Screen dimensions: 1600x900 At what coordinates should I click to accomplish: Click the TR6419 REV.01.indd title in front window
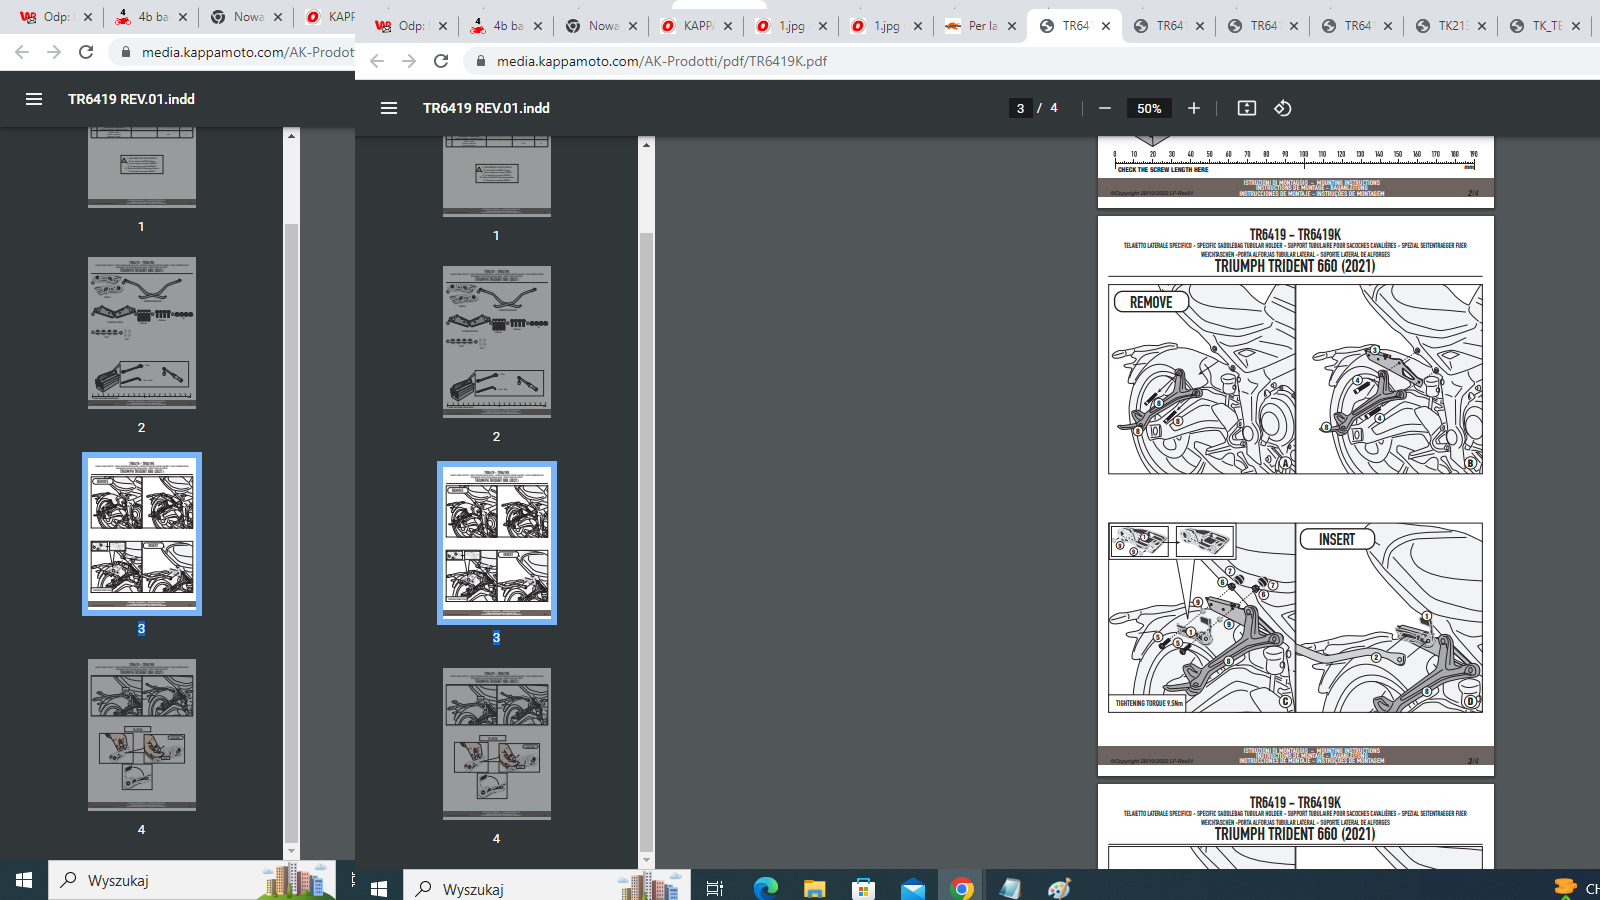(486, 108)
